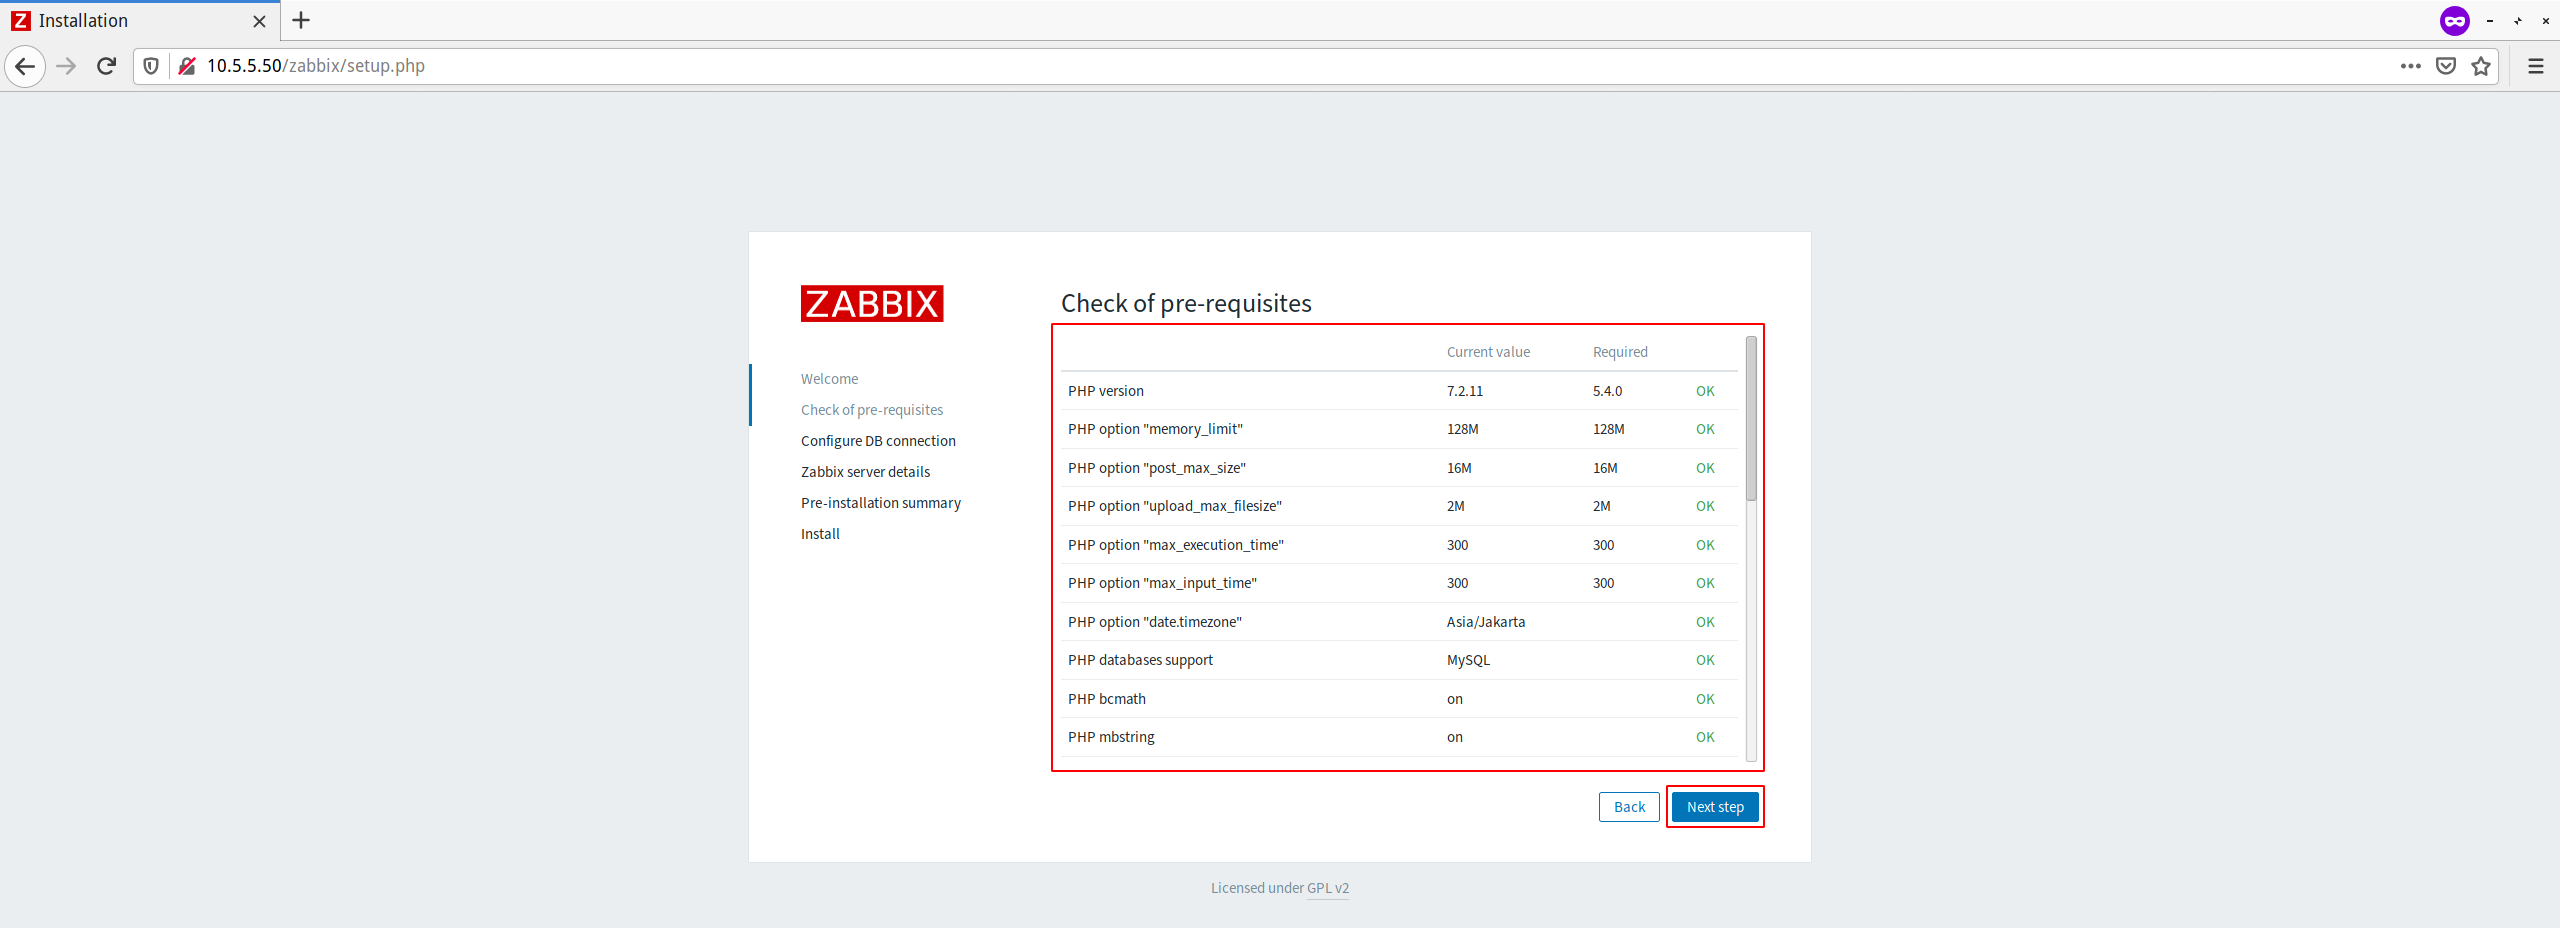
Task: Select Zabbix server details step
Action: (865, 472)
